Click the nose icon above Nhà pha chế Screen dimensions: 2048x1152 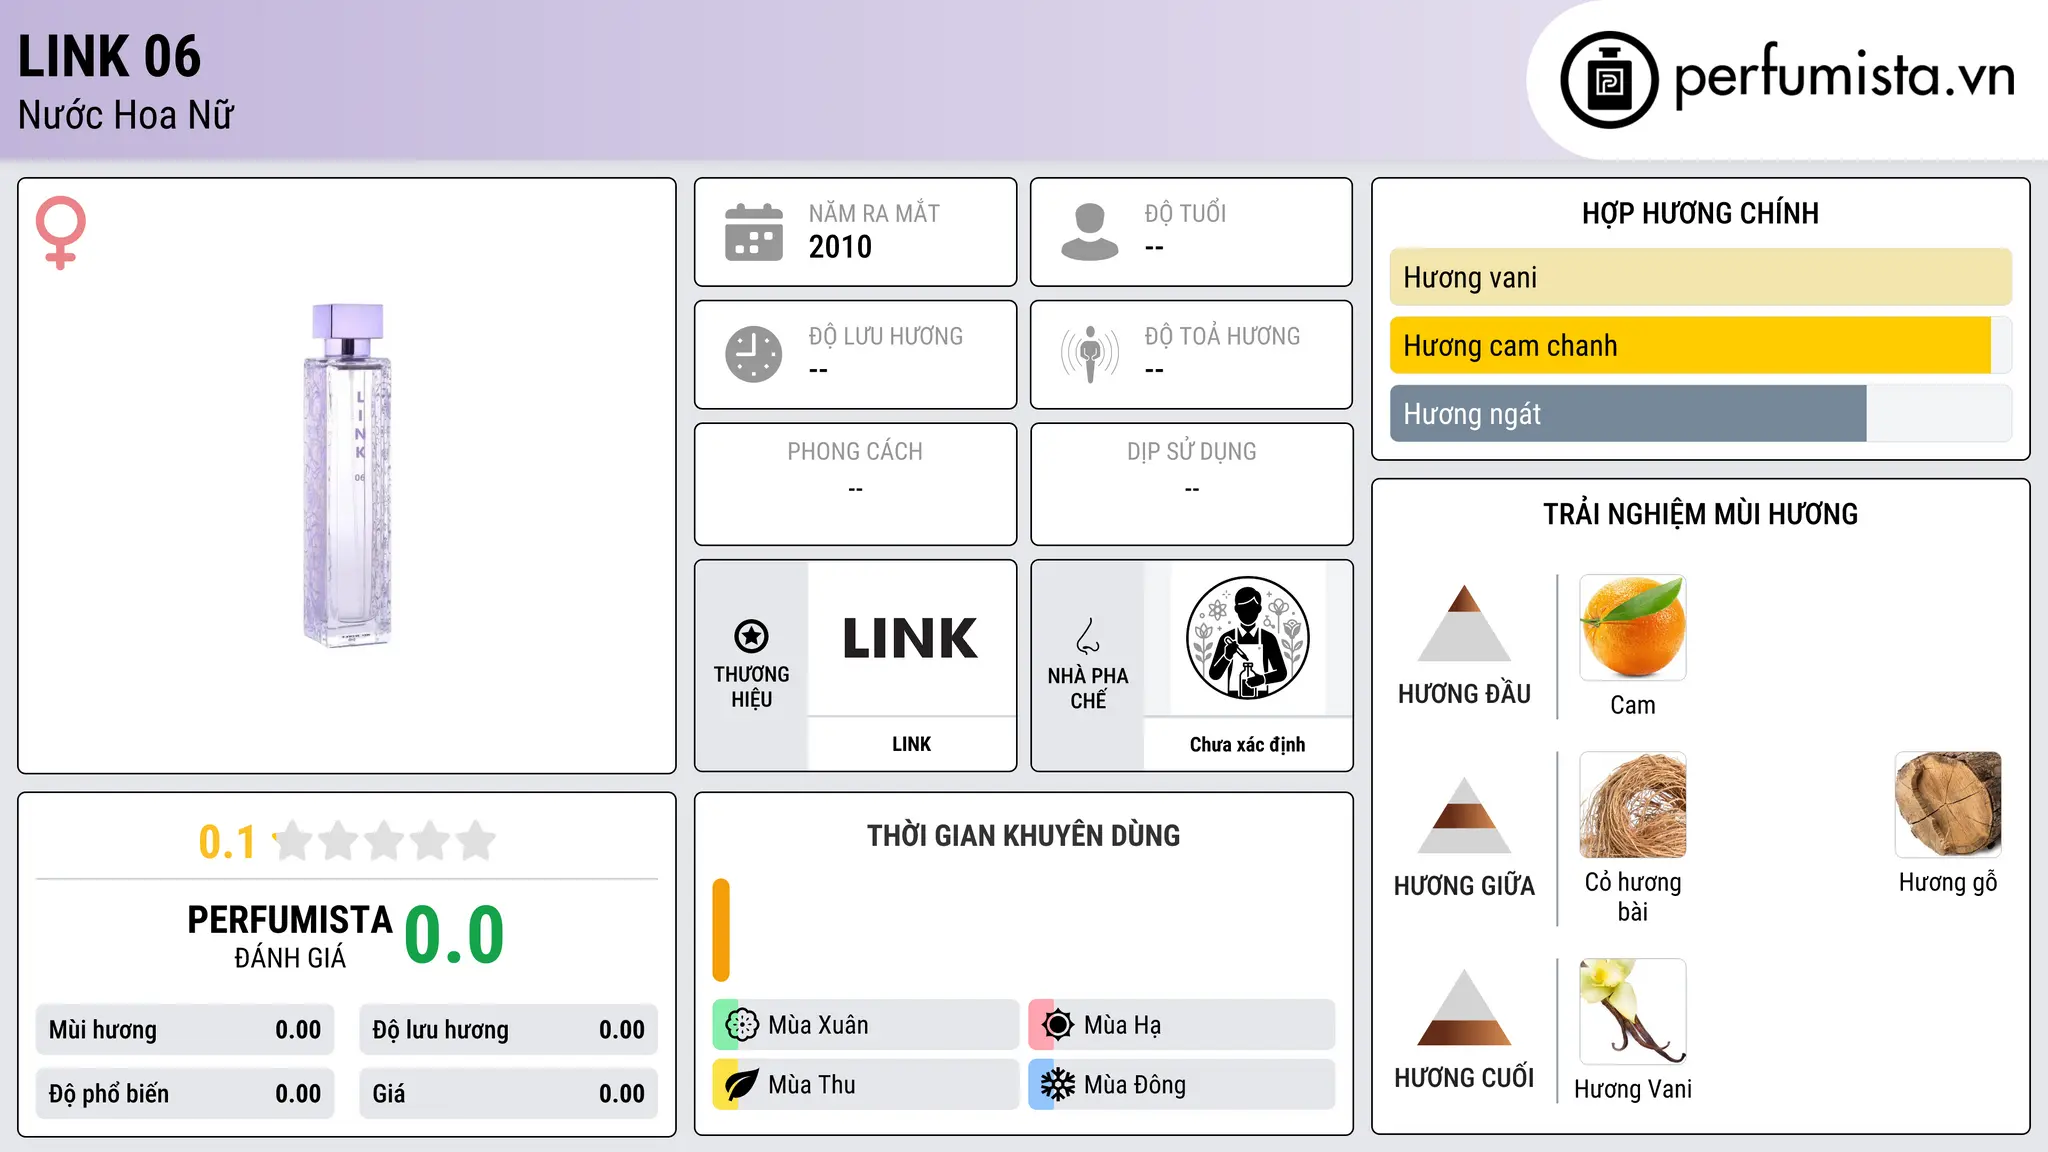click(1088, 636)
